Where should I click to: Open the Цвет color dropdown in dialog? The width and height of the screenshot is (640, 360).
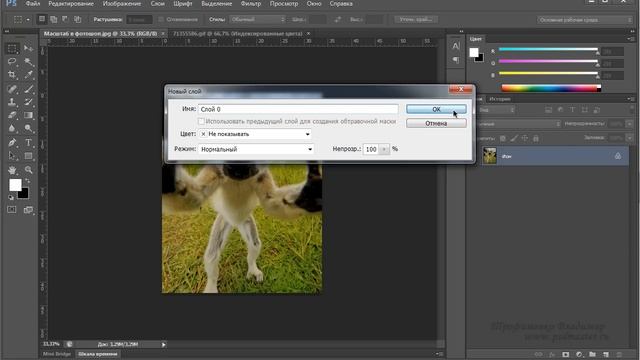pyautogui.click(x=256, y=134)
